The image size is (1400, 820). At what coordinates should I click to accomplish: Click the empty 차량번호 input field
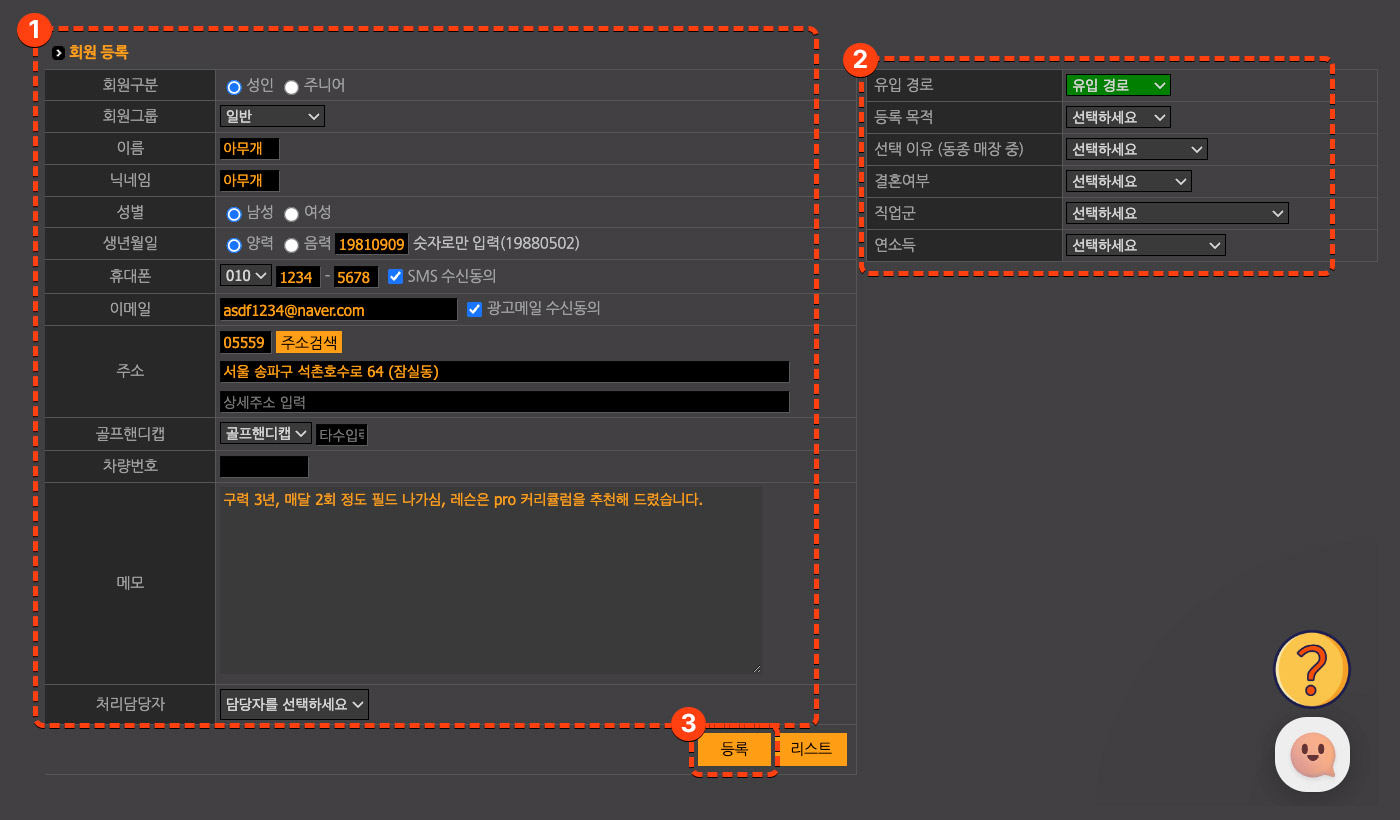(x=264, y=467)
